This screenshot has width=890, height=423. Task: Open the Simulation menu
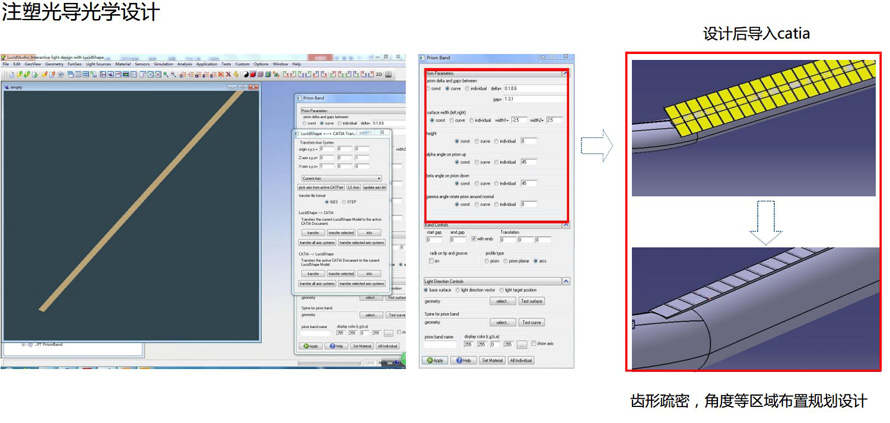(162, 64)
